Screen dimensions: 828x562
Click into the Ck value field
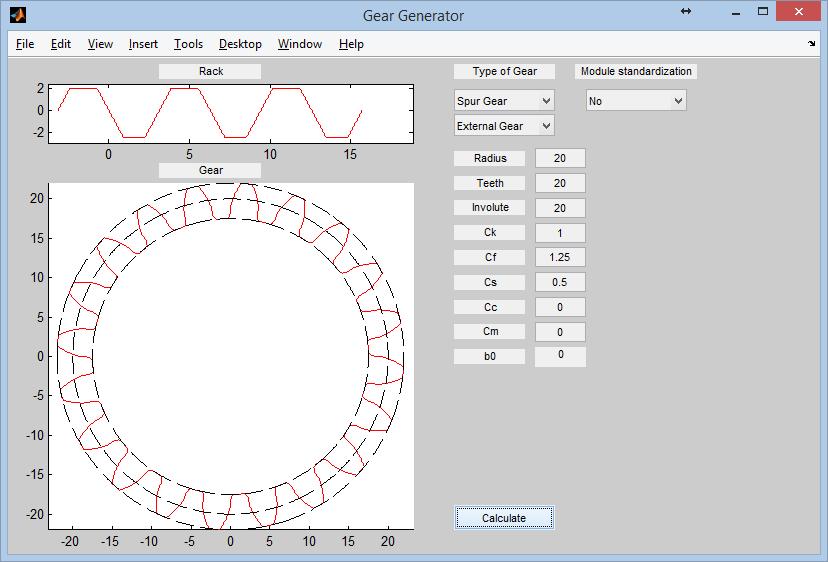click(x=560, y=232)
